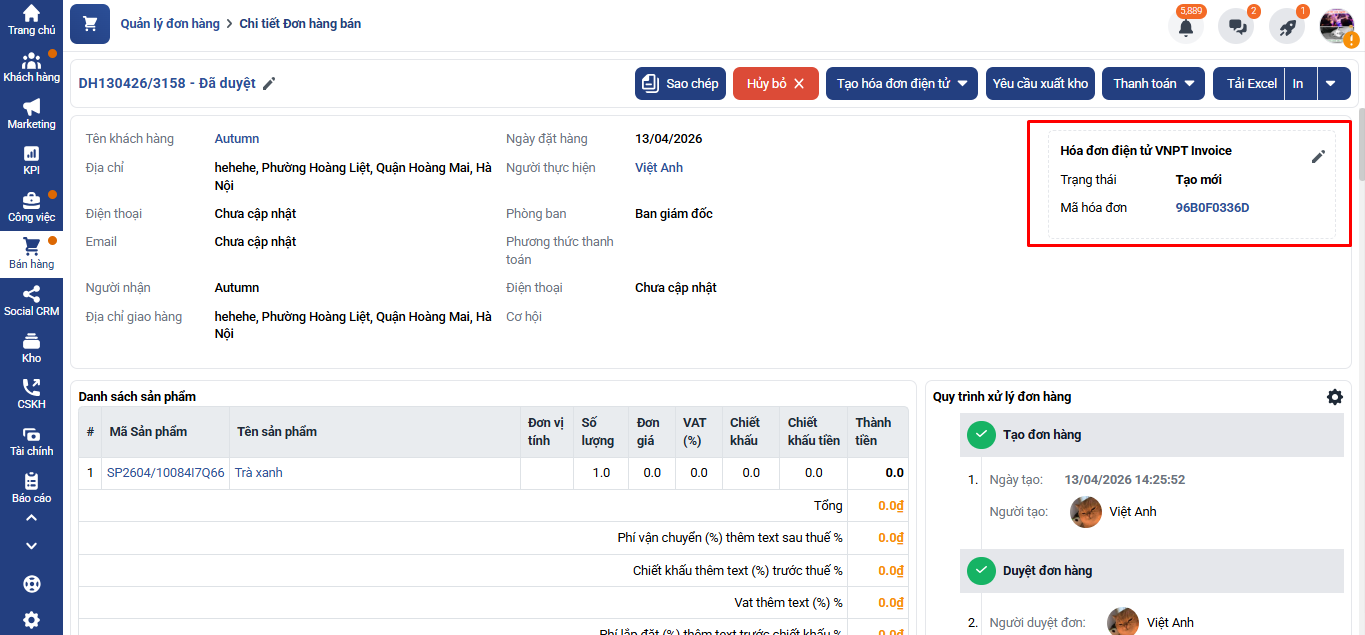
Task: Open the chat messages icon
Action: [x=1236, y=27]
